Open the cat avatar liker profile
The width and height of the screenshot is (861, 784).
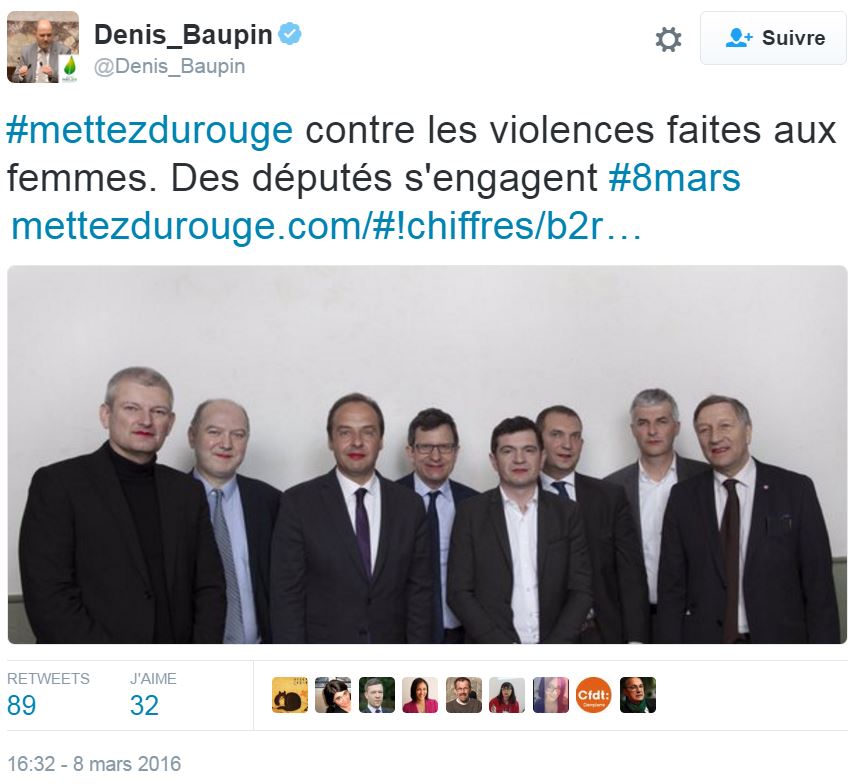click(x=290, y=695)
